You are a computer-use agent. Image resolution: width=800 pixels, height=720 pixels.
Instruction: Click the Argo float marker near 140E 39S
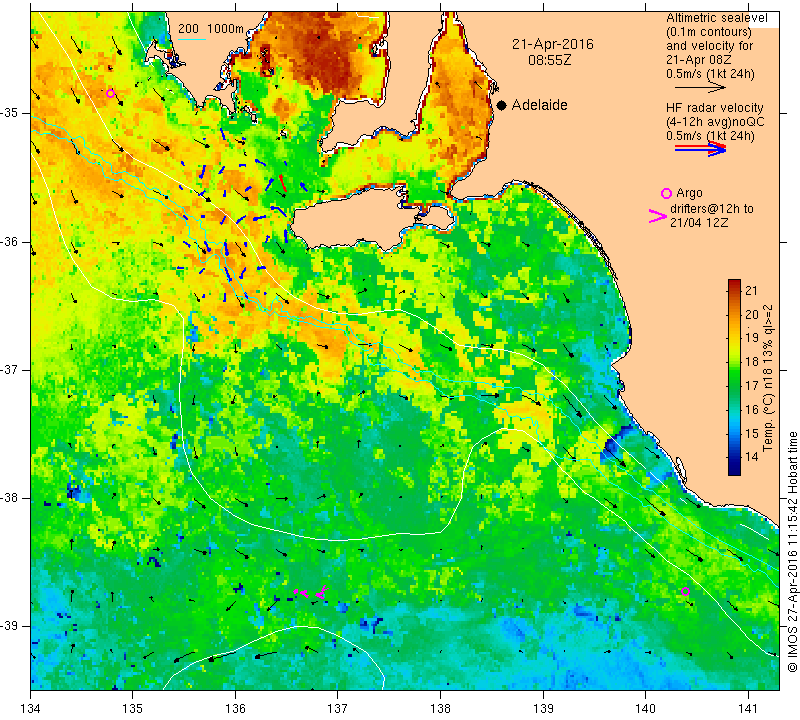[x=685, y=591]
